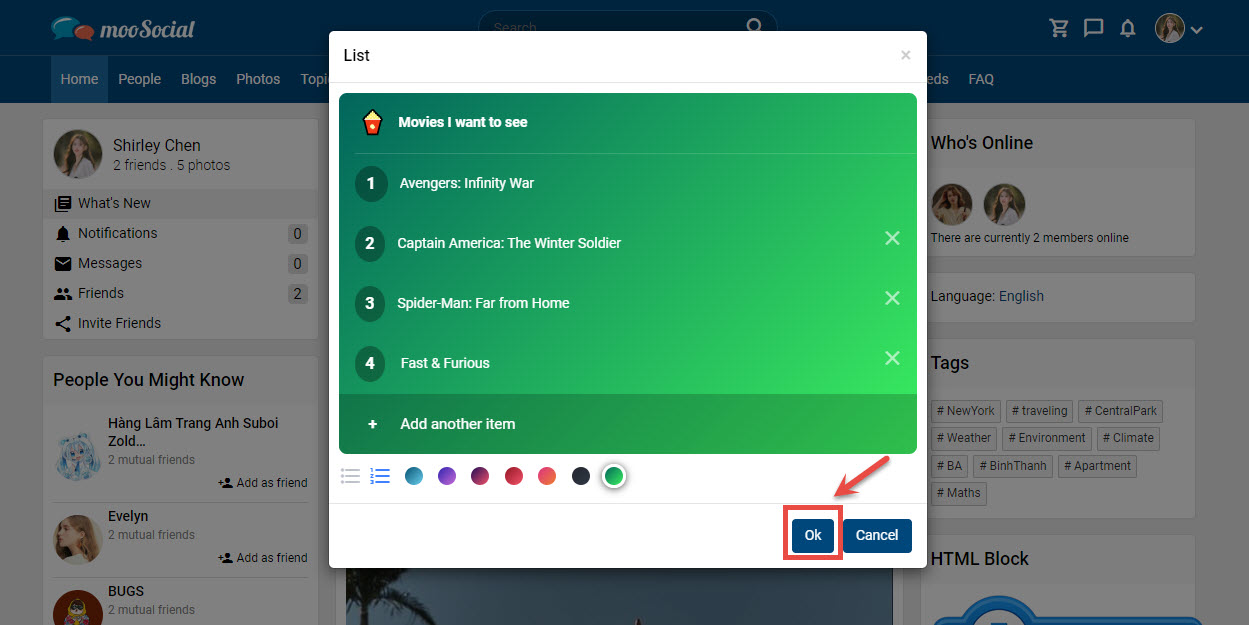
Task: Remove the Fast & Furious item
Action: pos(893,358)
